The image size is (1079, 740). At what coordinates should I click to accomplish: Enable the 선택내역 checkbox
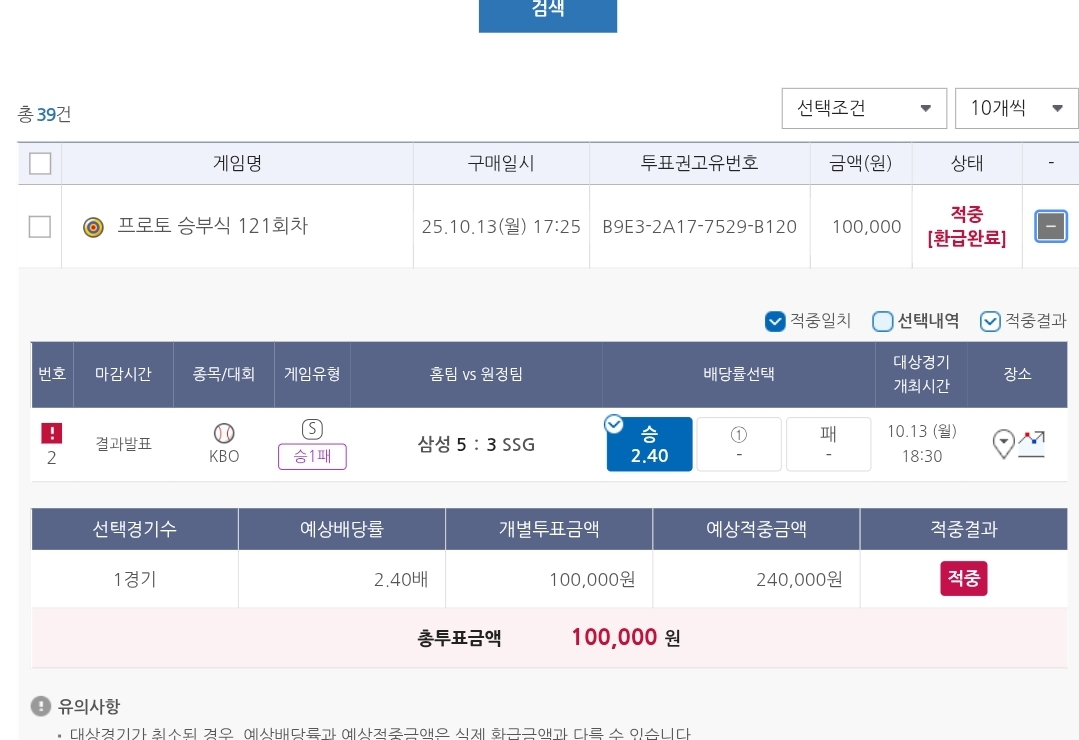click(882, 321)
